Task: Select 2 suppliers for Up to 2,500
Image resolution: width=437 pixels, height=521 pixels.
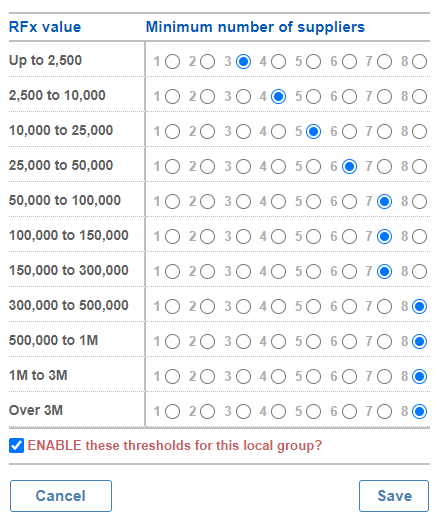Action: pyautogui.click(x=207, y=62)
